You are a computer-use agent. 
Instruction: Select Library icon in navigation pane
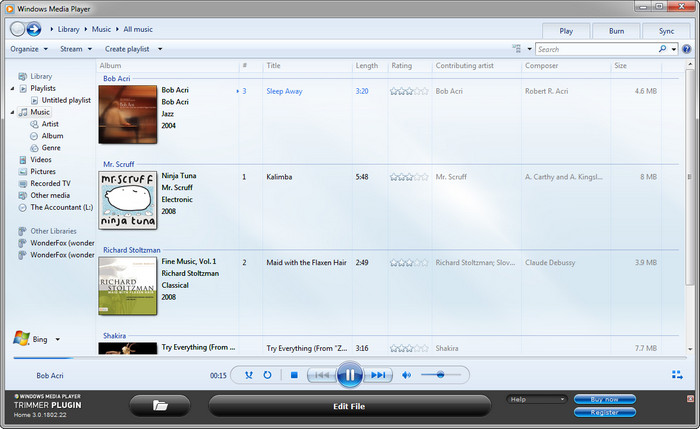pyautogui.click(x=22, y=76)
